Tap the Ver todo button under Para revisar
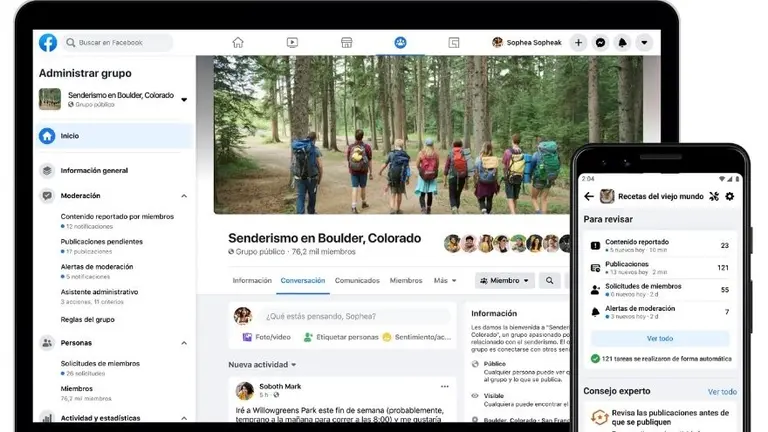Image resolution: width=768 pixels, height=432 pixels. (x=660, y=338)
